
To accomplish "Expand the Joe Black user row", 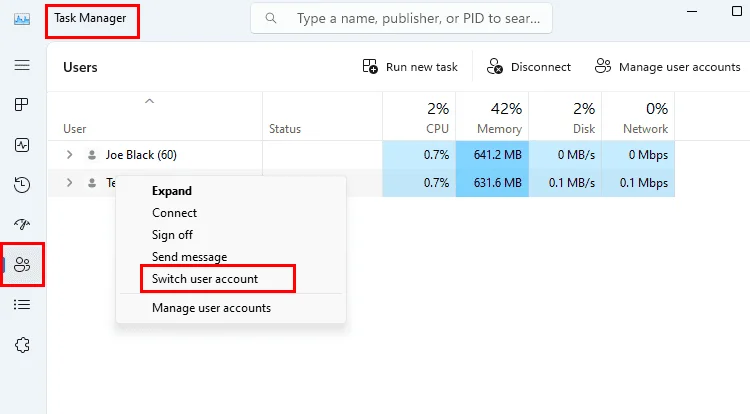I will click(69, 155).
